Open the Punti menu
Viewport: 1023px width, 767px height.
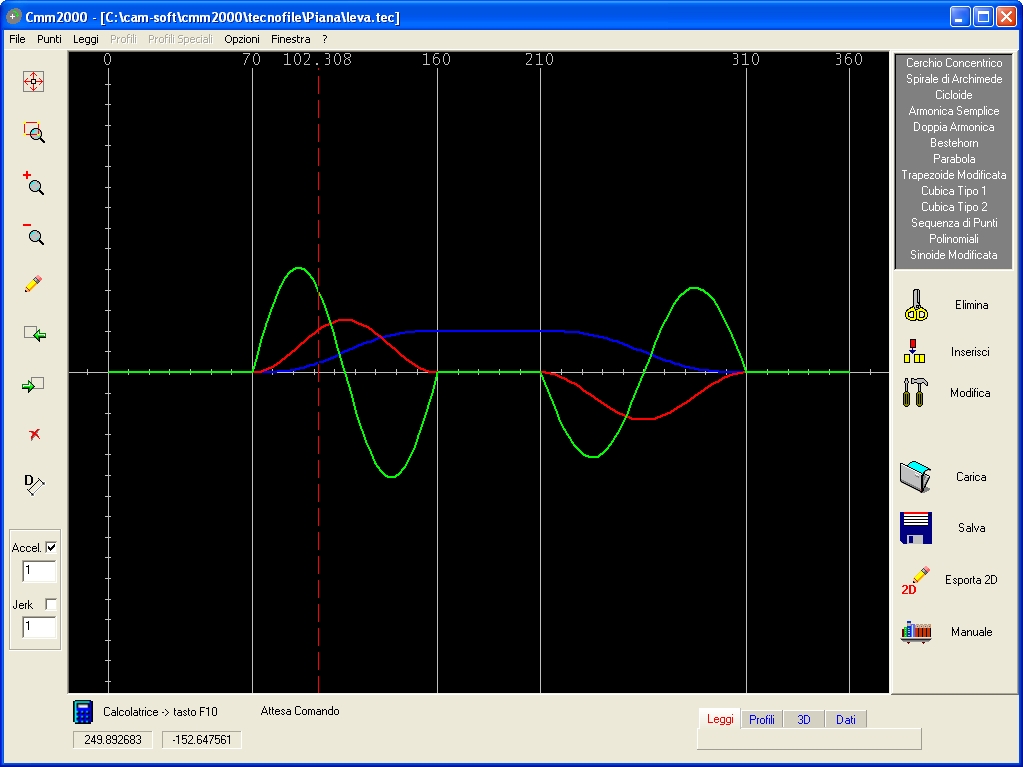50,39
